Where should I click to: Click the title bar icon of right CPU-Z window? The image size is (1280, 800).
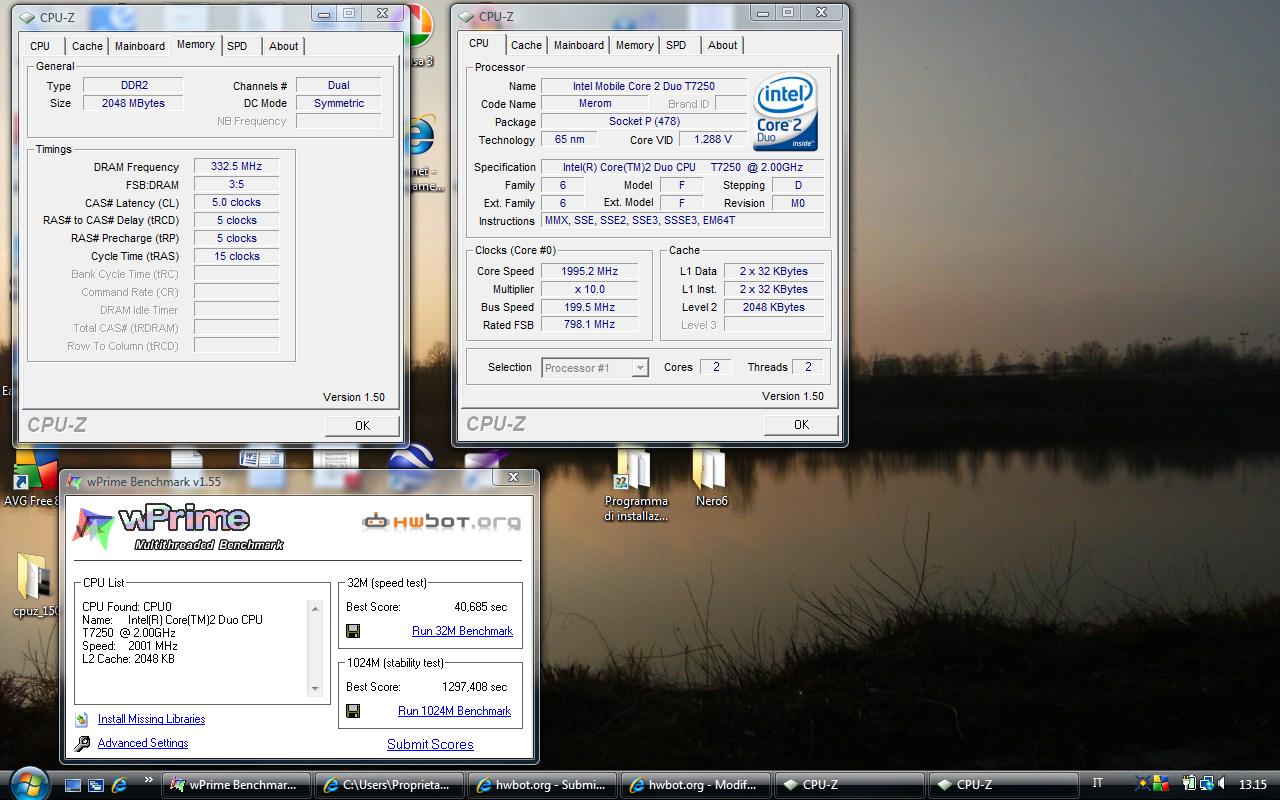point(466,16)
